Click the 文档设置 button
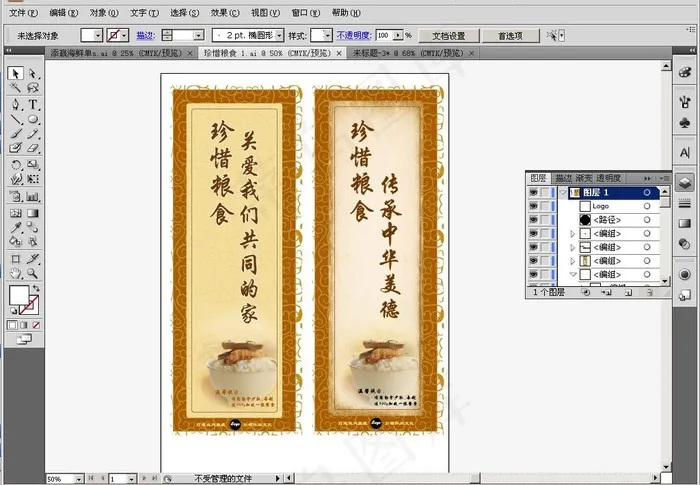700x485 pixels. pos(447,35)
